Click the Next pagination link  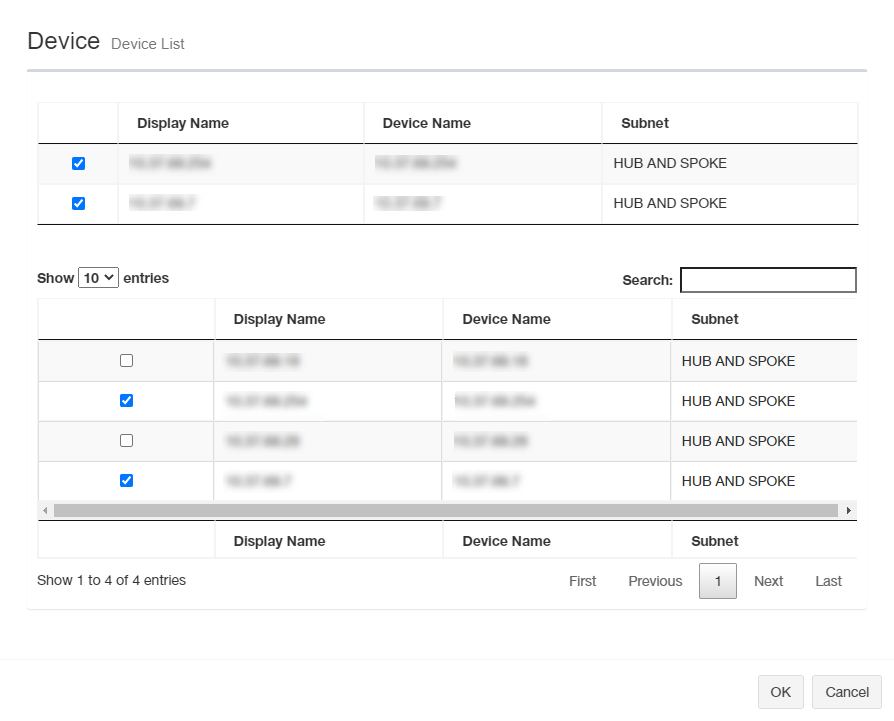click(x=768, y=581)
